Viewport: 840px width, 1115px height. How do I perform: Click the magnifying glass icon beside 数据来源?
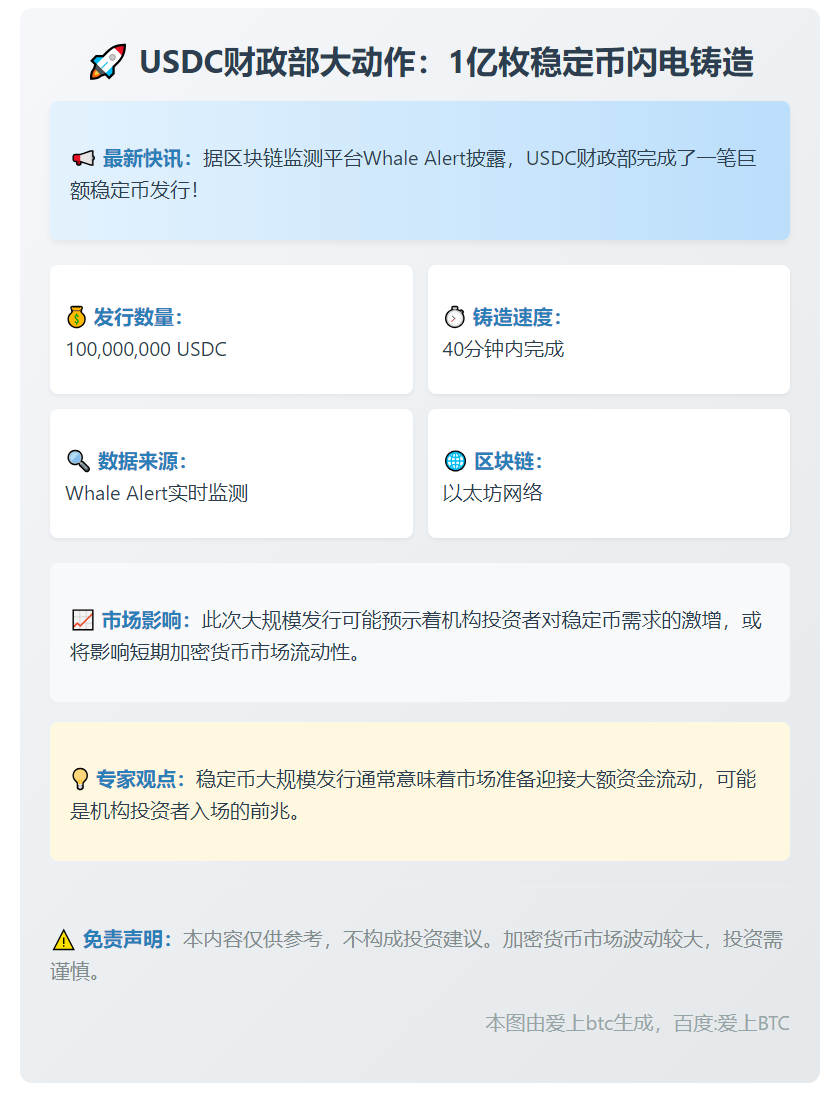(78, 461)
